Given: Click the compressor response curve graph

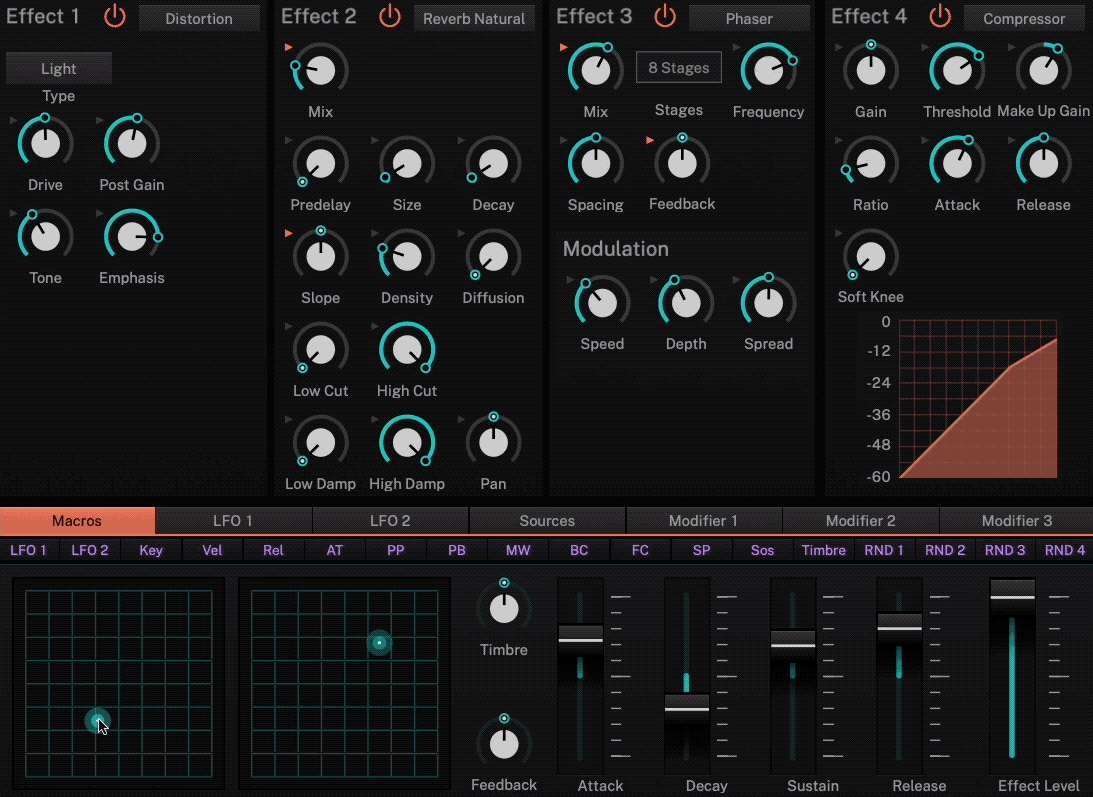Looking at the screenshot, I should (x=978, y=399).
